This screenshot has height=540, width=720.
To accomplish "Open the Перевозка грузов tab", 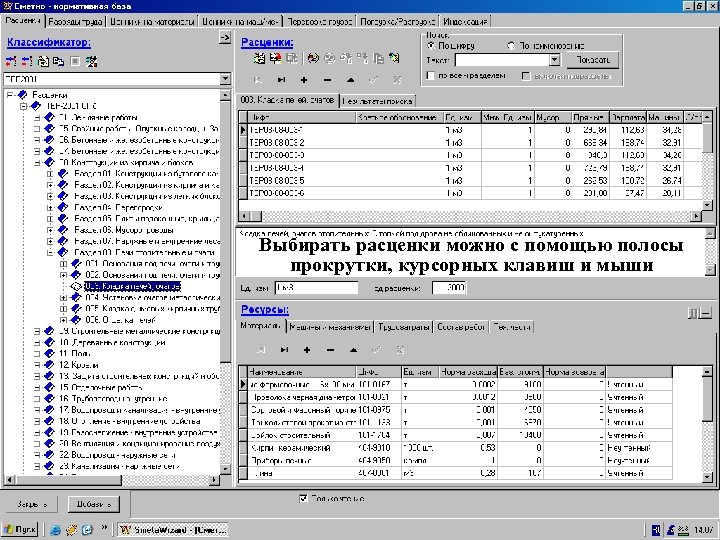I will tap(320, 22).
